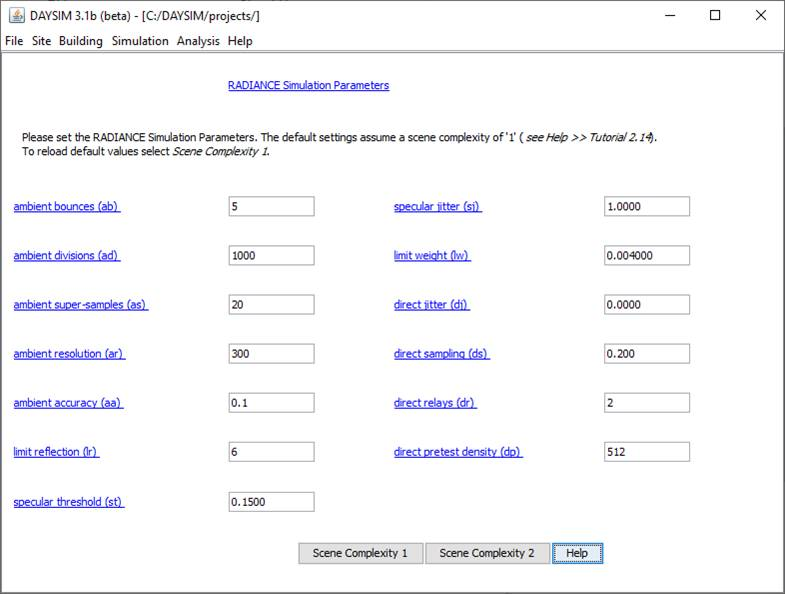Open the Building menu

81,41
